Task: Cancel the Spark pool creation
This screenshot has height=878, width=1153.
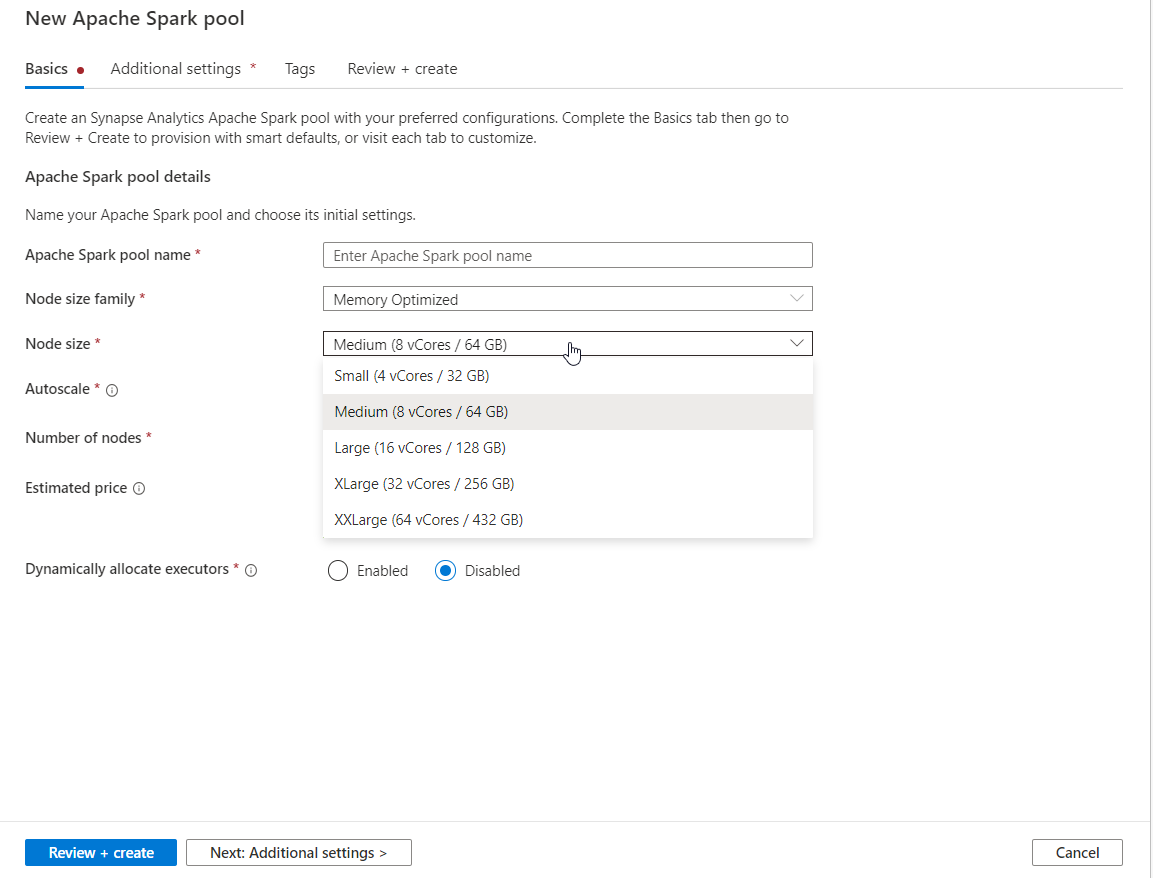Action: (1077, 852)
